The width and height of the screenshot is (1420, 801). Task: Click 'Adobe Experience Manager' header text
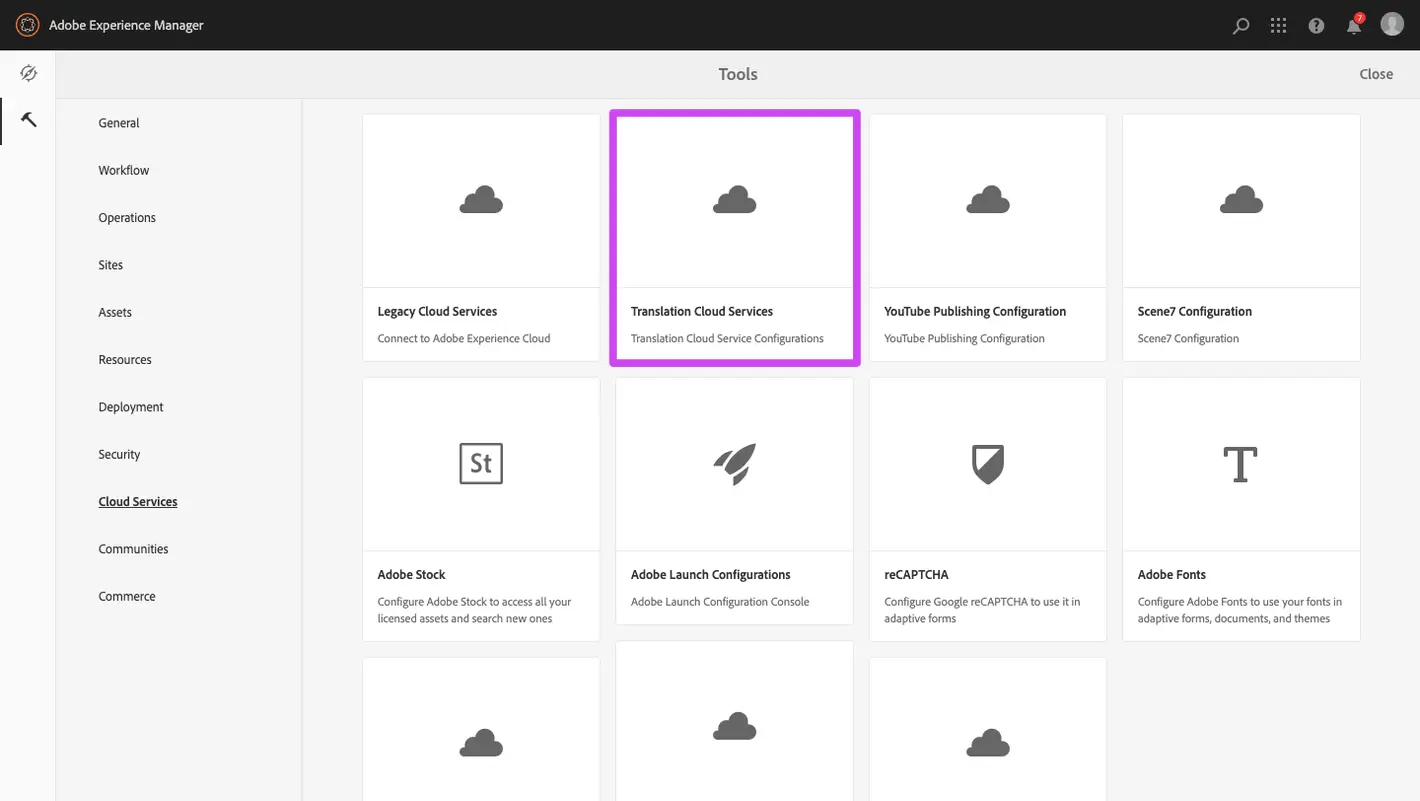click(x=126, y=25)
